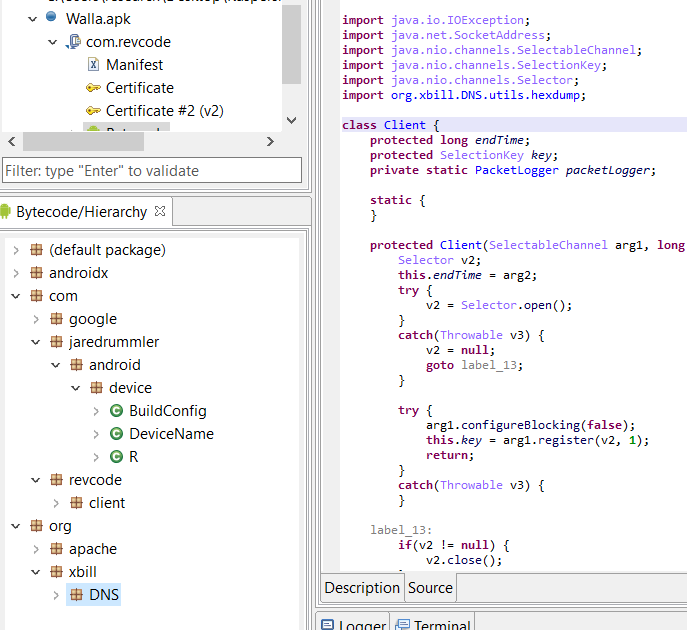This screenshot has width=687, height=630.
Task: Click the android package icon
Action: (x=76, y=365)
